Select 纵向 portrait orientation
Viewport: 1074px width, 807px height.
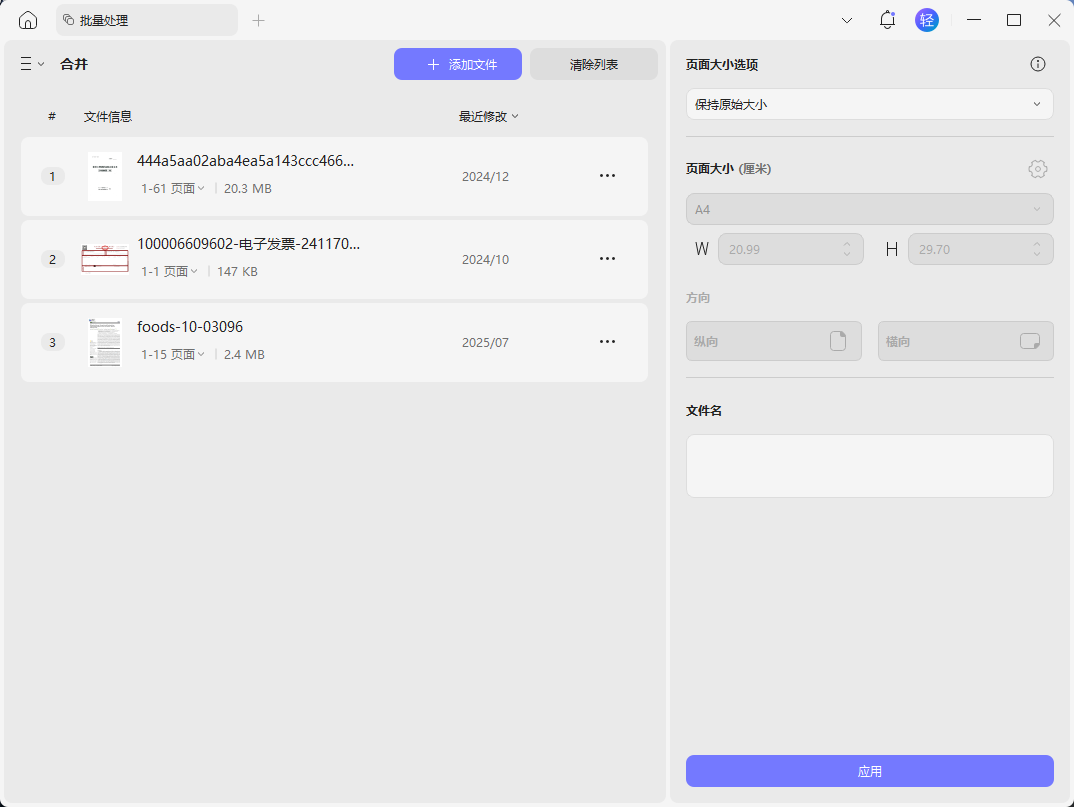click(773, 341)
